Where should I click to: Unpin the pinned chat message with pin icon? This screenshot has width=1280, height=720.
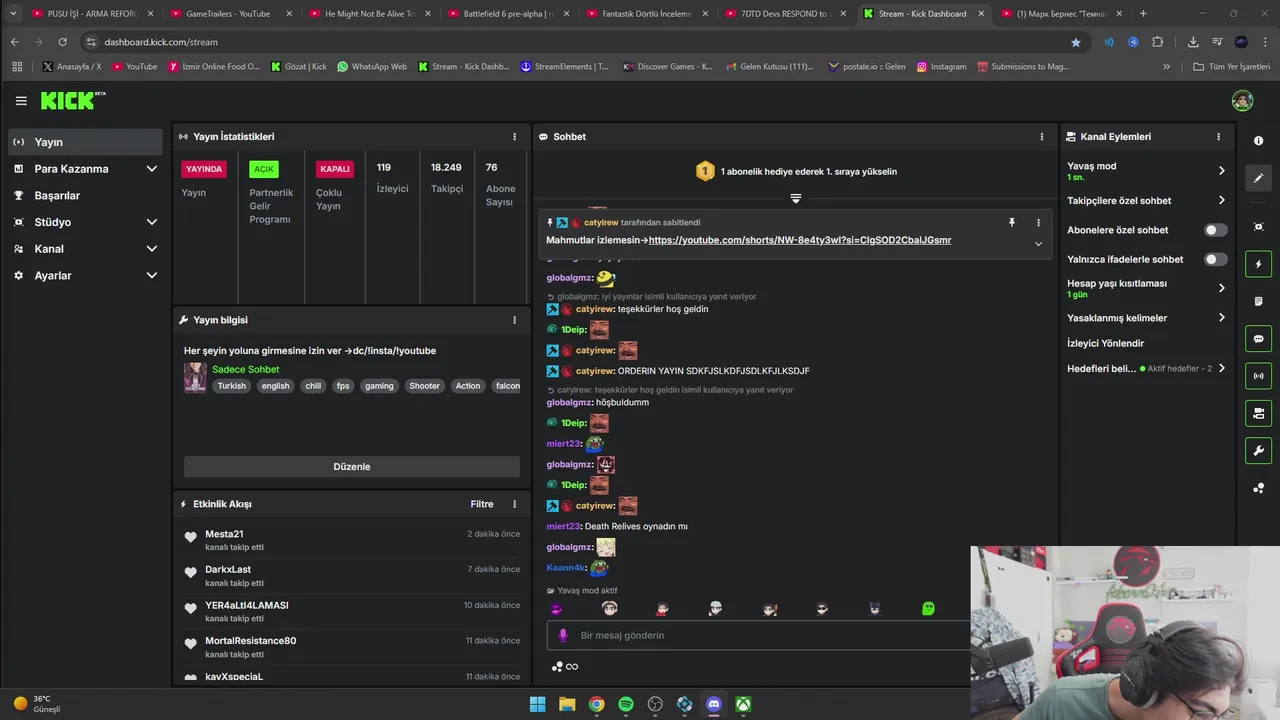coord(1012,223)
